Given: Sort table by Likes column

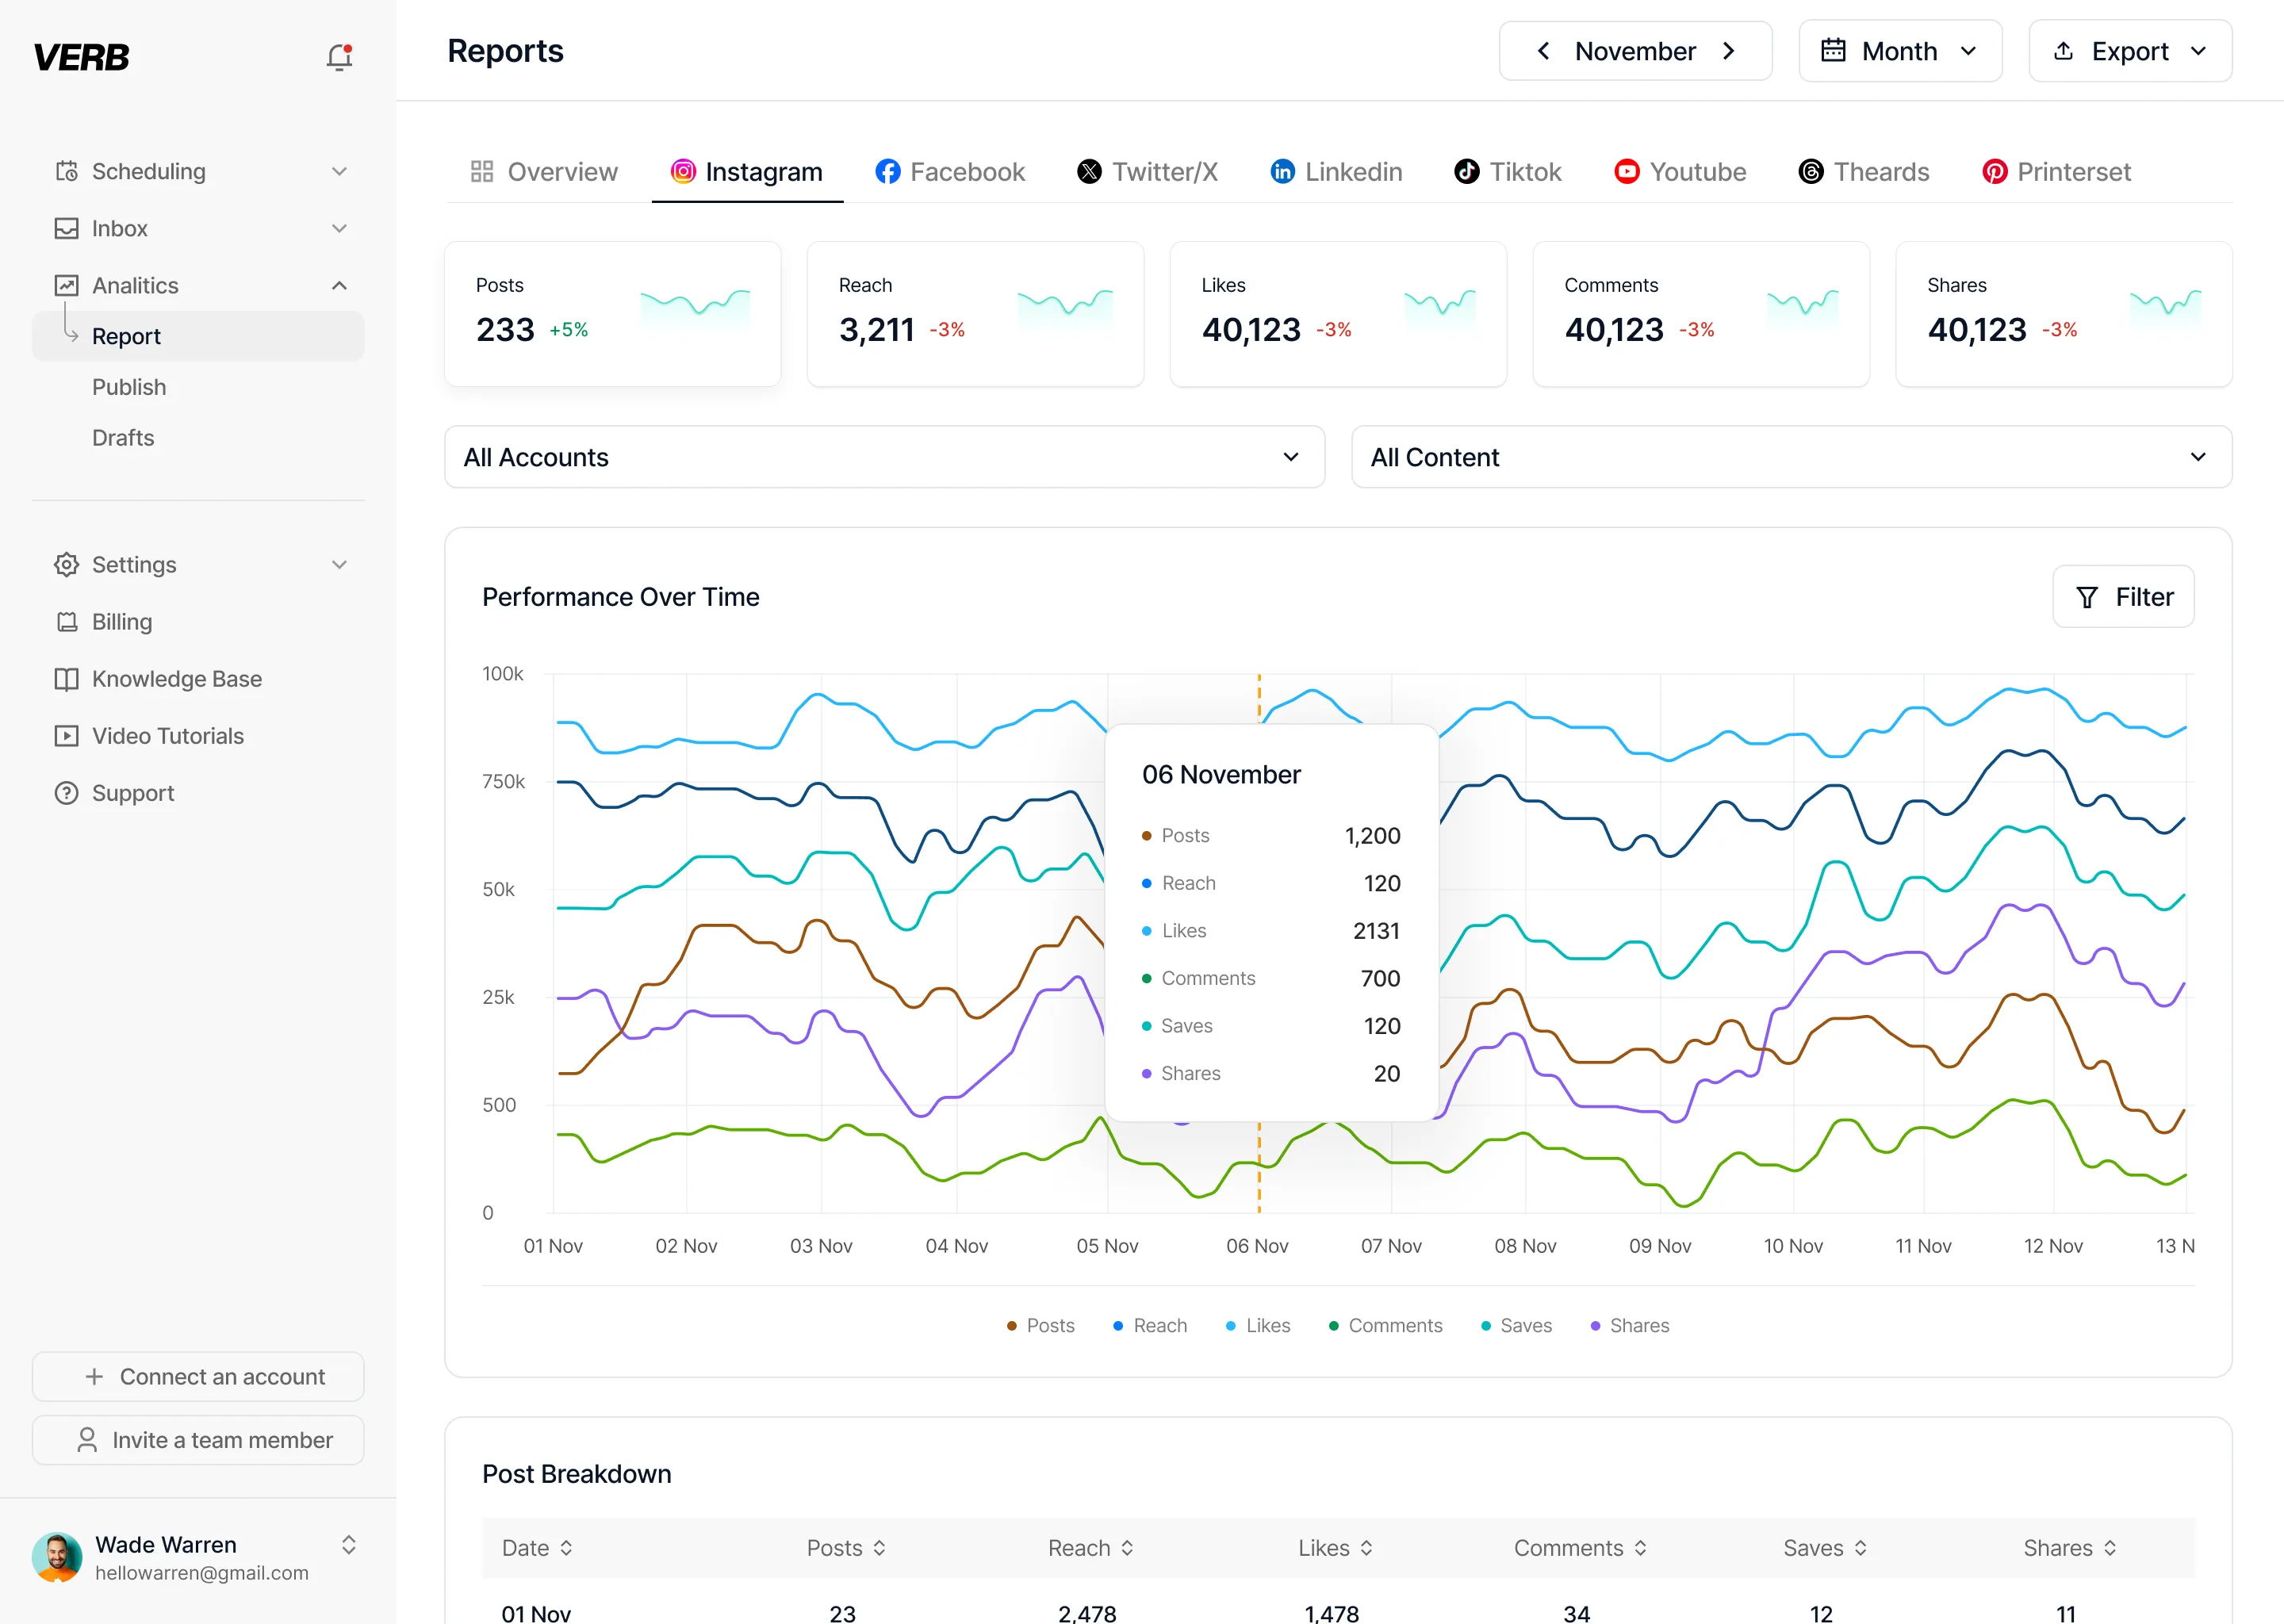Looking at the screenshot, I should [x=1336, y=1548].
